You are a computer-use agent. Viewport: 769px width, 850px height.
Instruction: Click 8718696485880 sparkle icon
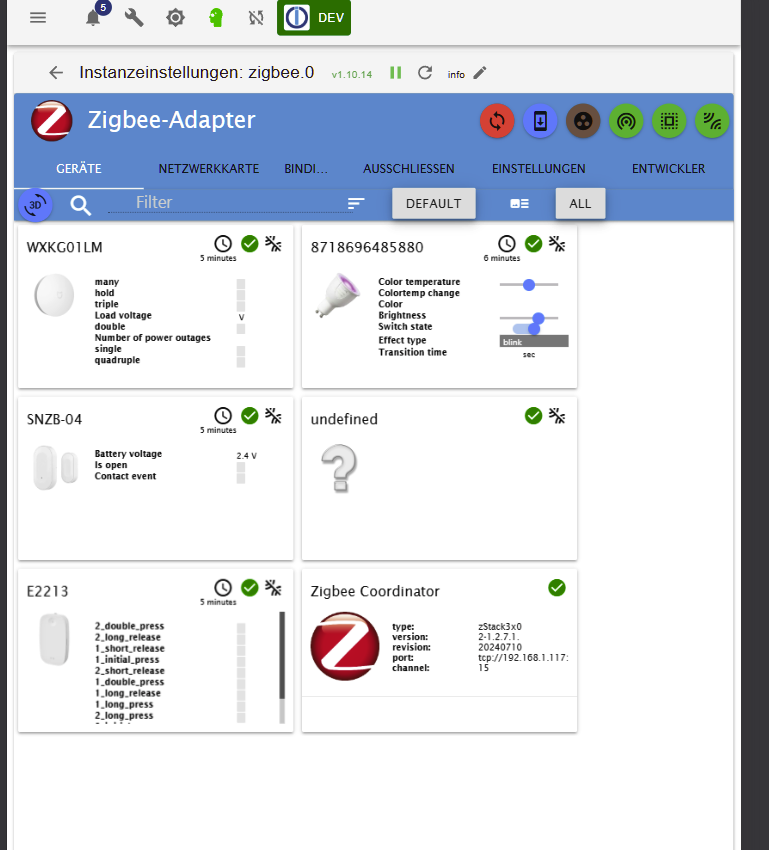(x=557, y=244)
